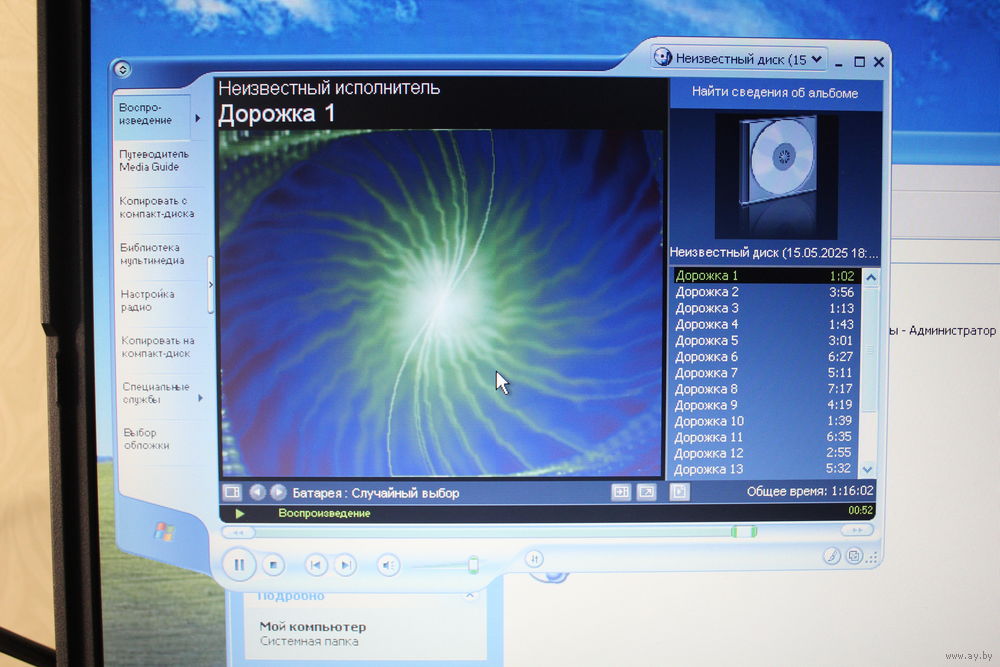This screenshot has width=1000, height=667.
Task: Open the visualization options button
Action: point(232,492)
